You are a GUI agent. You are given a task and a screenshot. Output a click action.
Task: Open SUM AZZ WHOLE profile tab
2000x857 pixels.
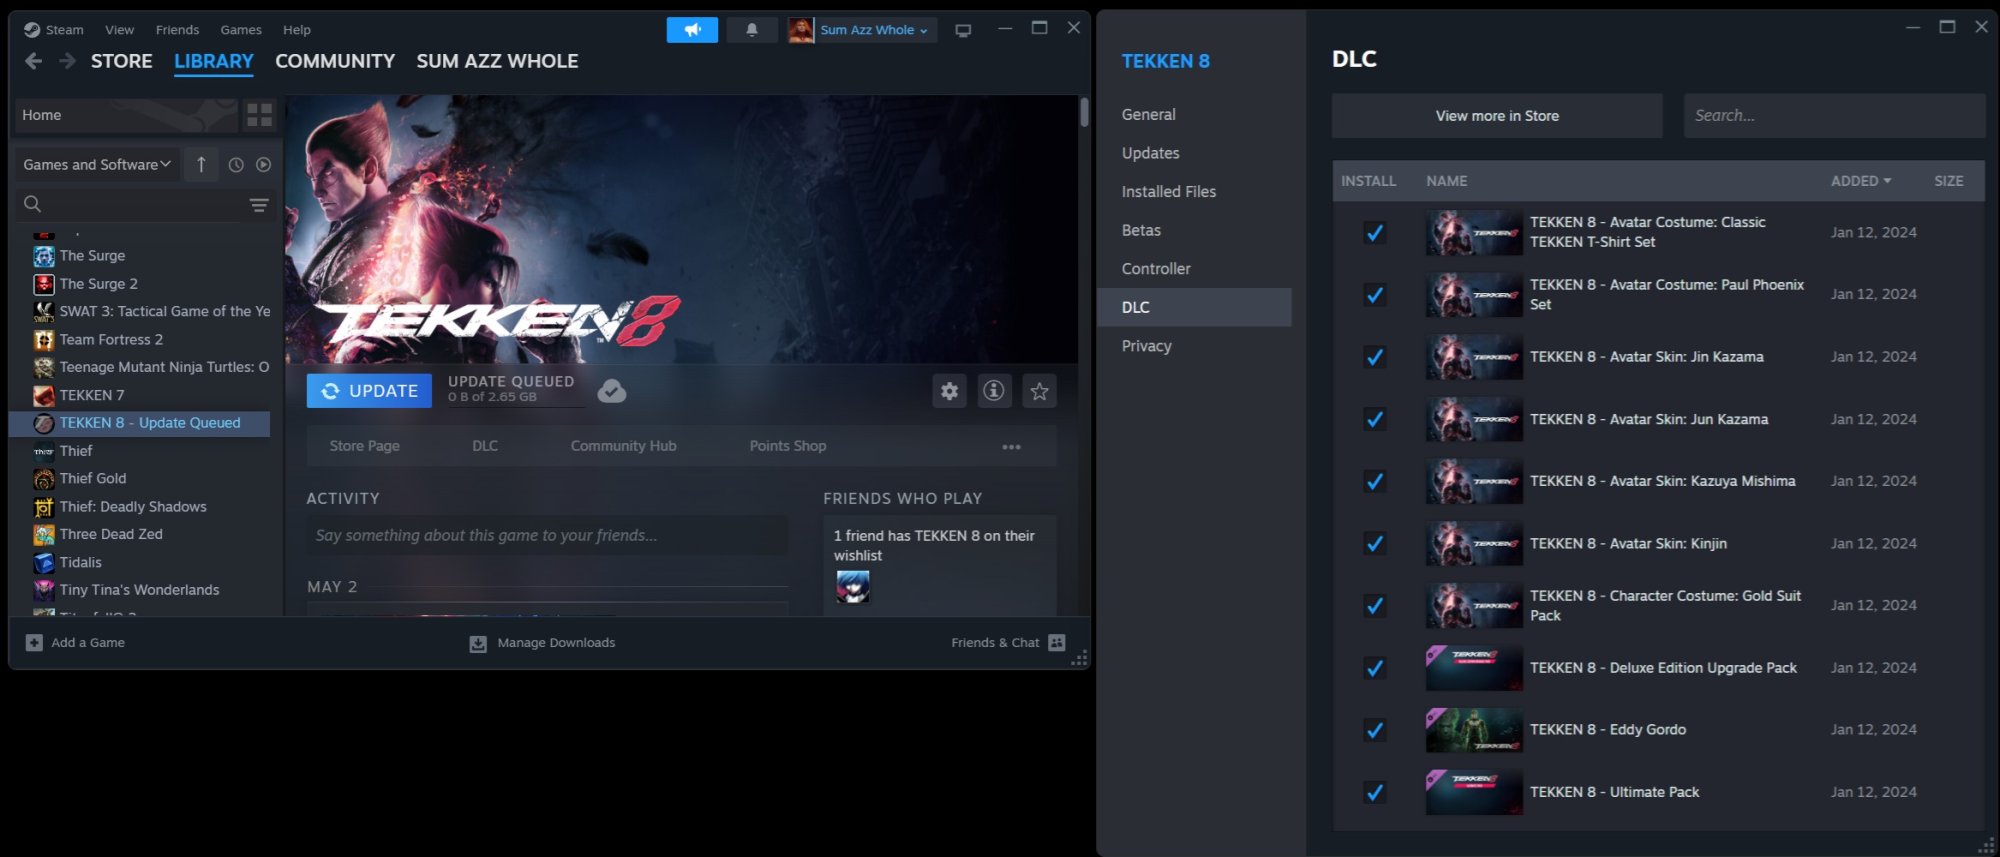497,61
